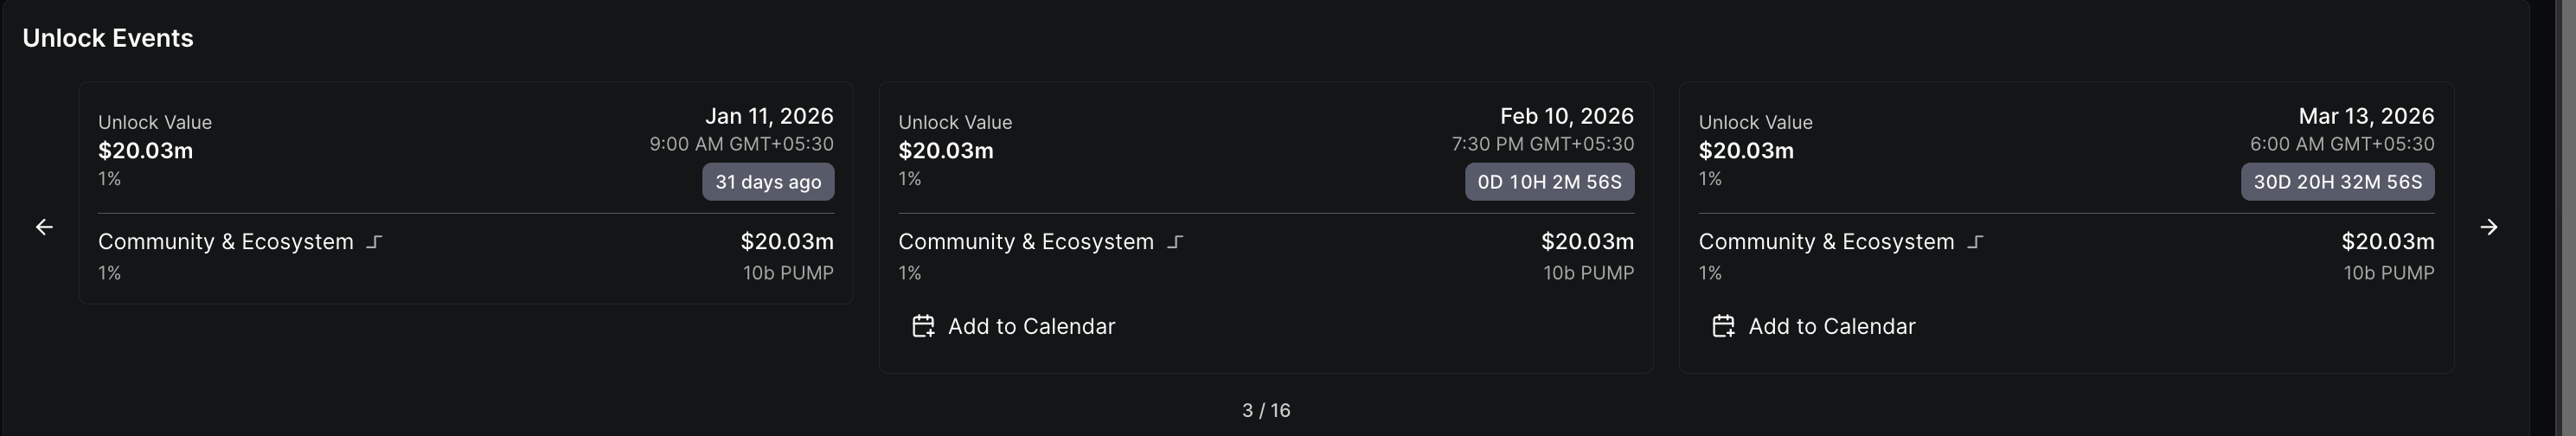Click the "31 days ago" badge
The height and width of the screenshot is (436, 2576).
768,182
